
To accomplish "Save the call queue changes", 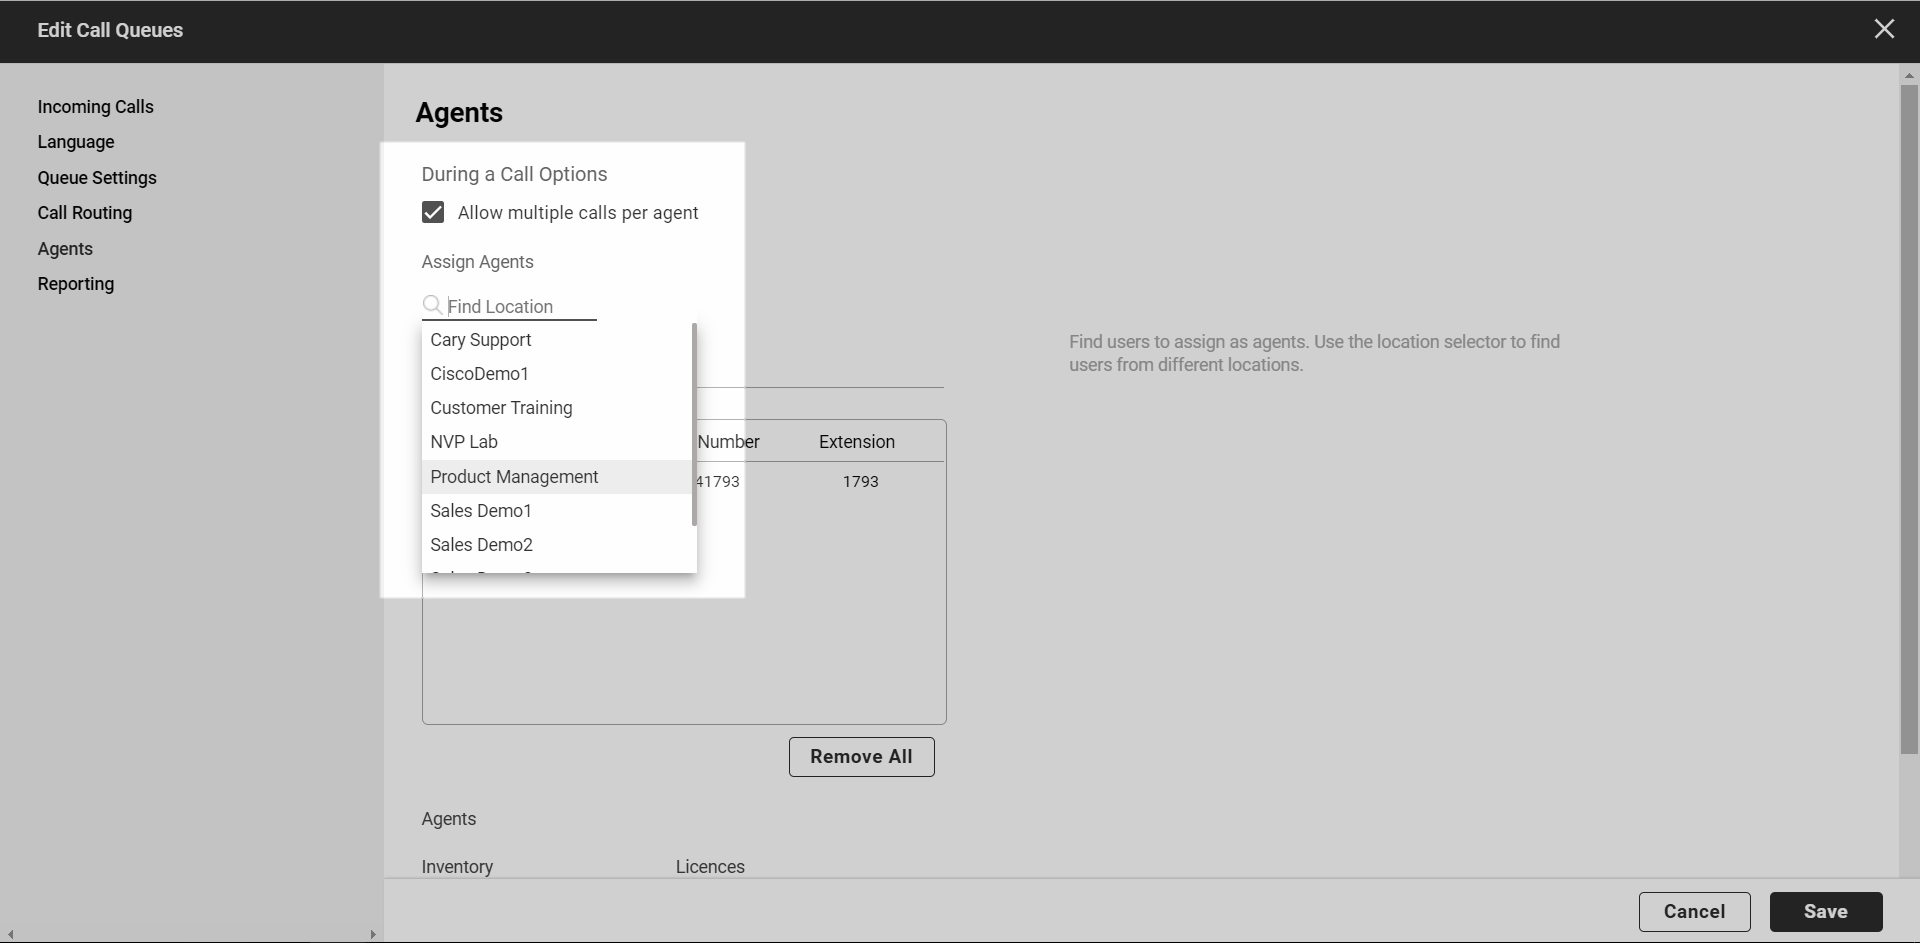I will [x=1825, y=911].
